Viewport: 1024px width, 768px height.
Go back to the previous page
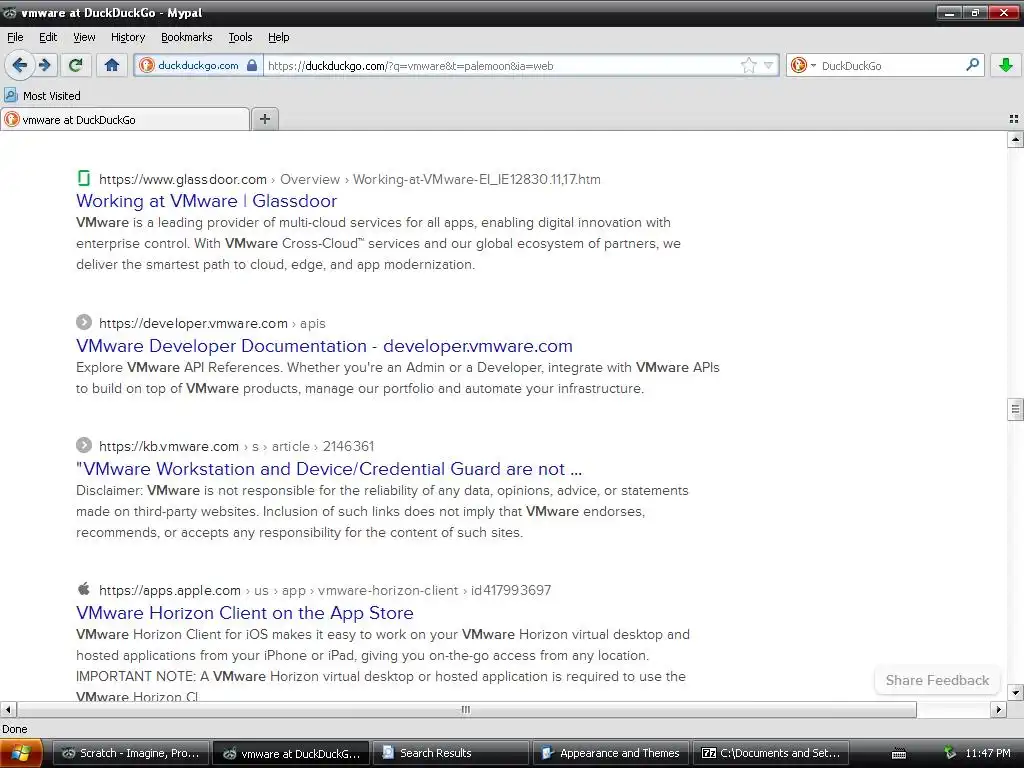[x=19, y=65]
